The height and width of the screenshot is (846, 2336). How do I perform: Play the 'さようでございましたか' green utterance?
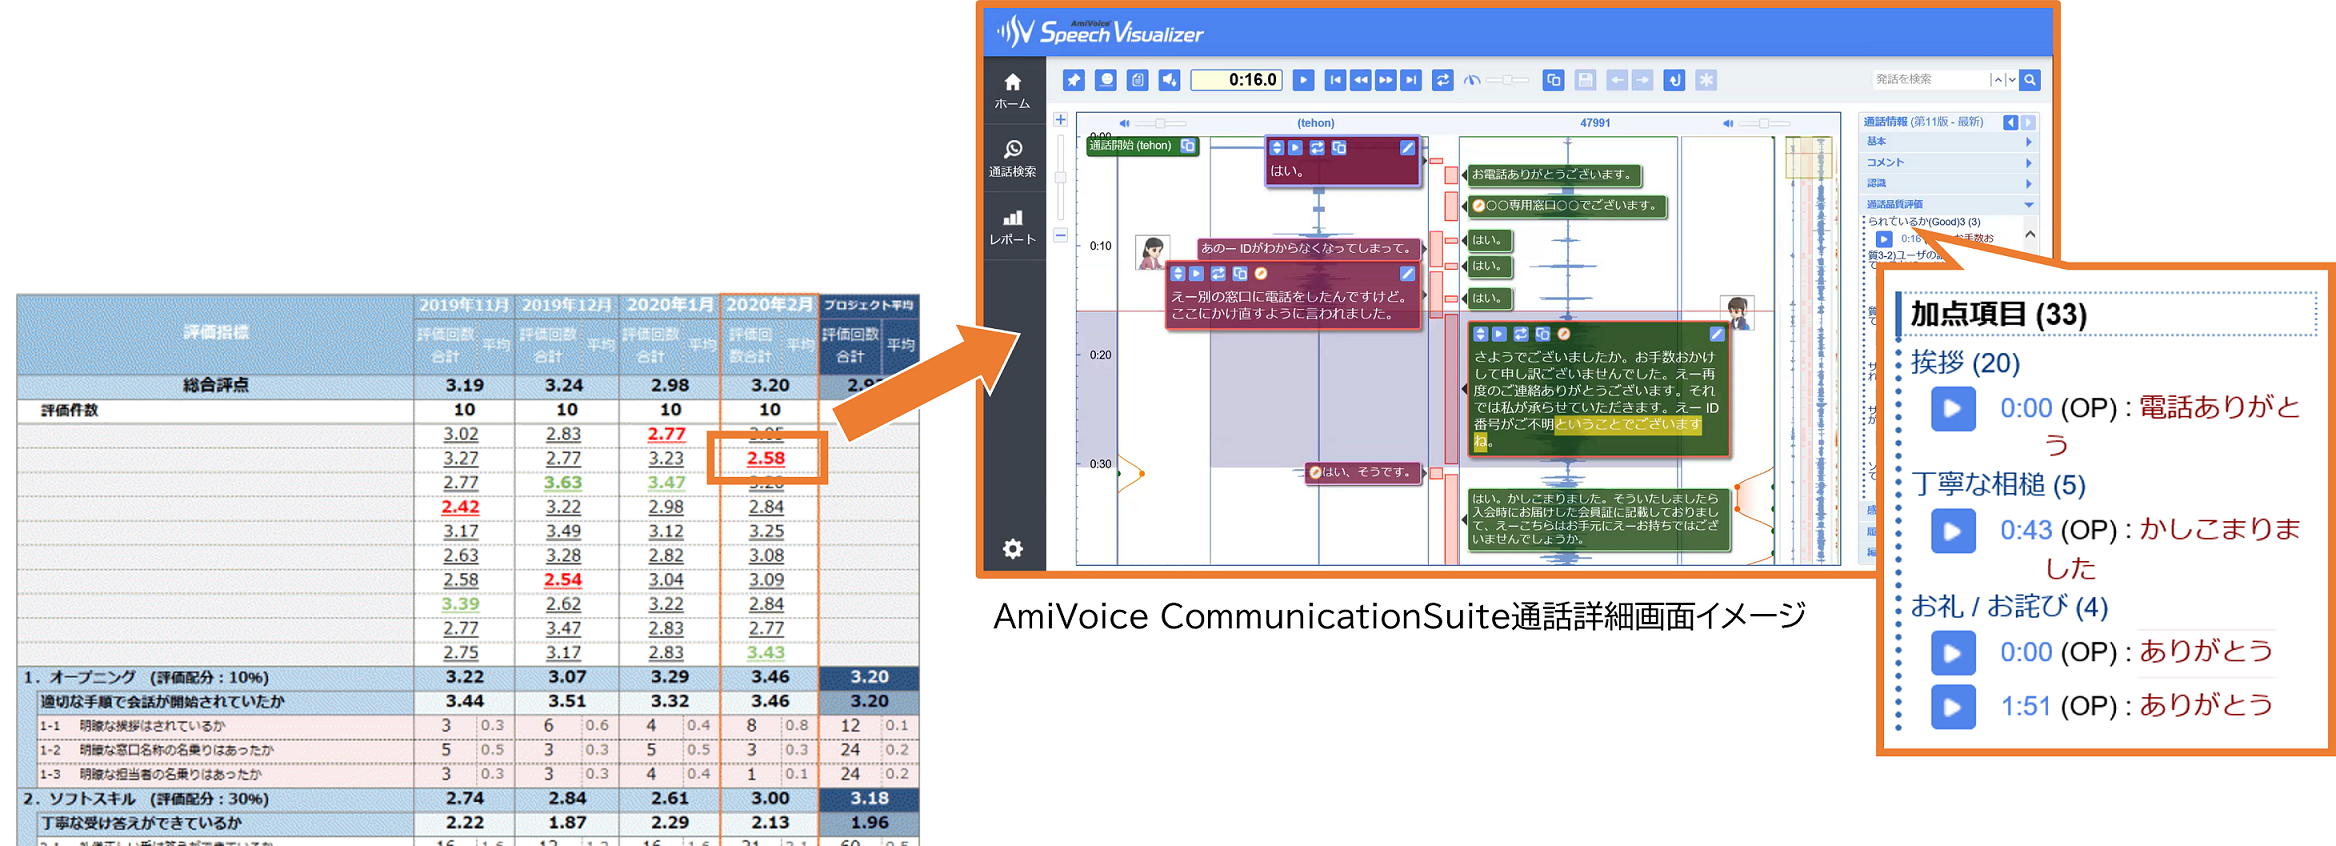pos(1499,334)
